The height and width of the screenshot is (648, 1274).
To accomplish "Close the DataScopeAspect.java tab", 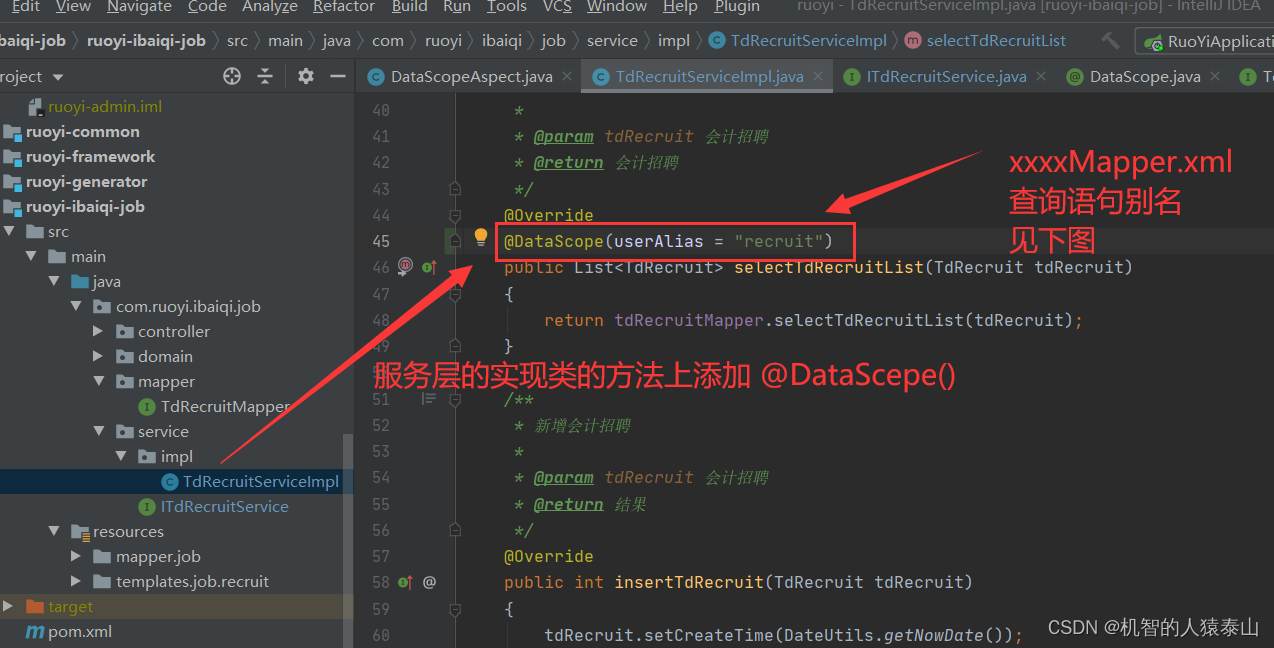I will (565, 76).
